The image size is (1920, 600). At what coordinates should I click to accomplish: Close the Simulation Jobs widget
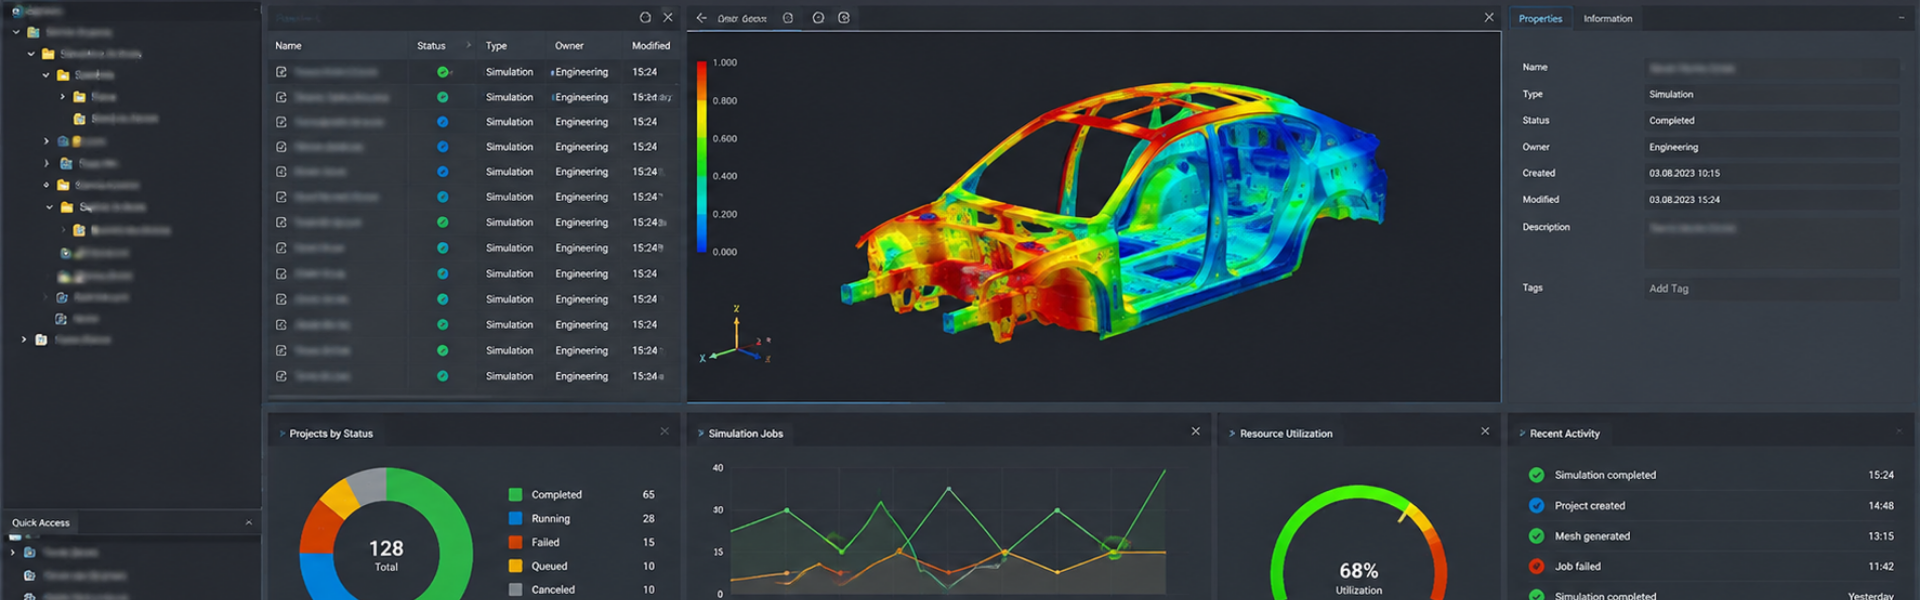click(1196, 432)
